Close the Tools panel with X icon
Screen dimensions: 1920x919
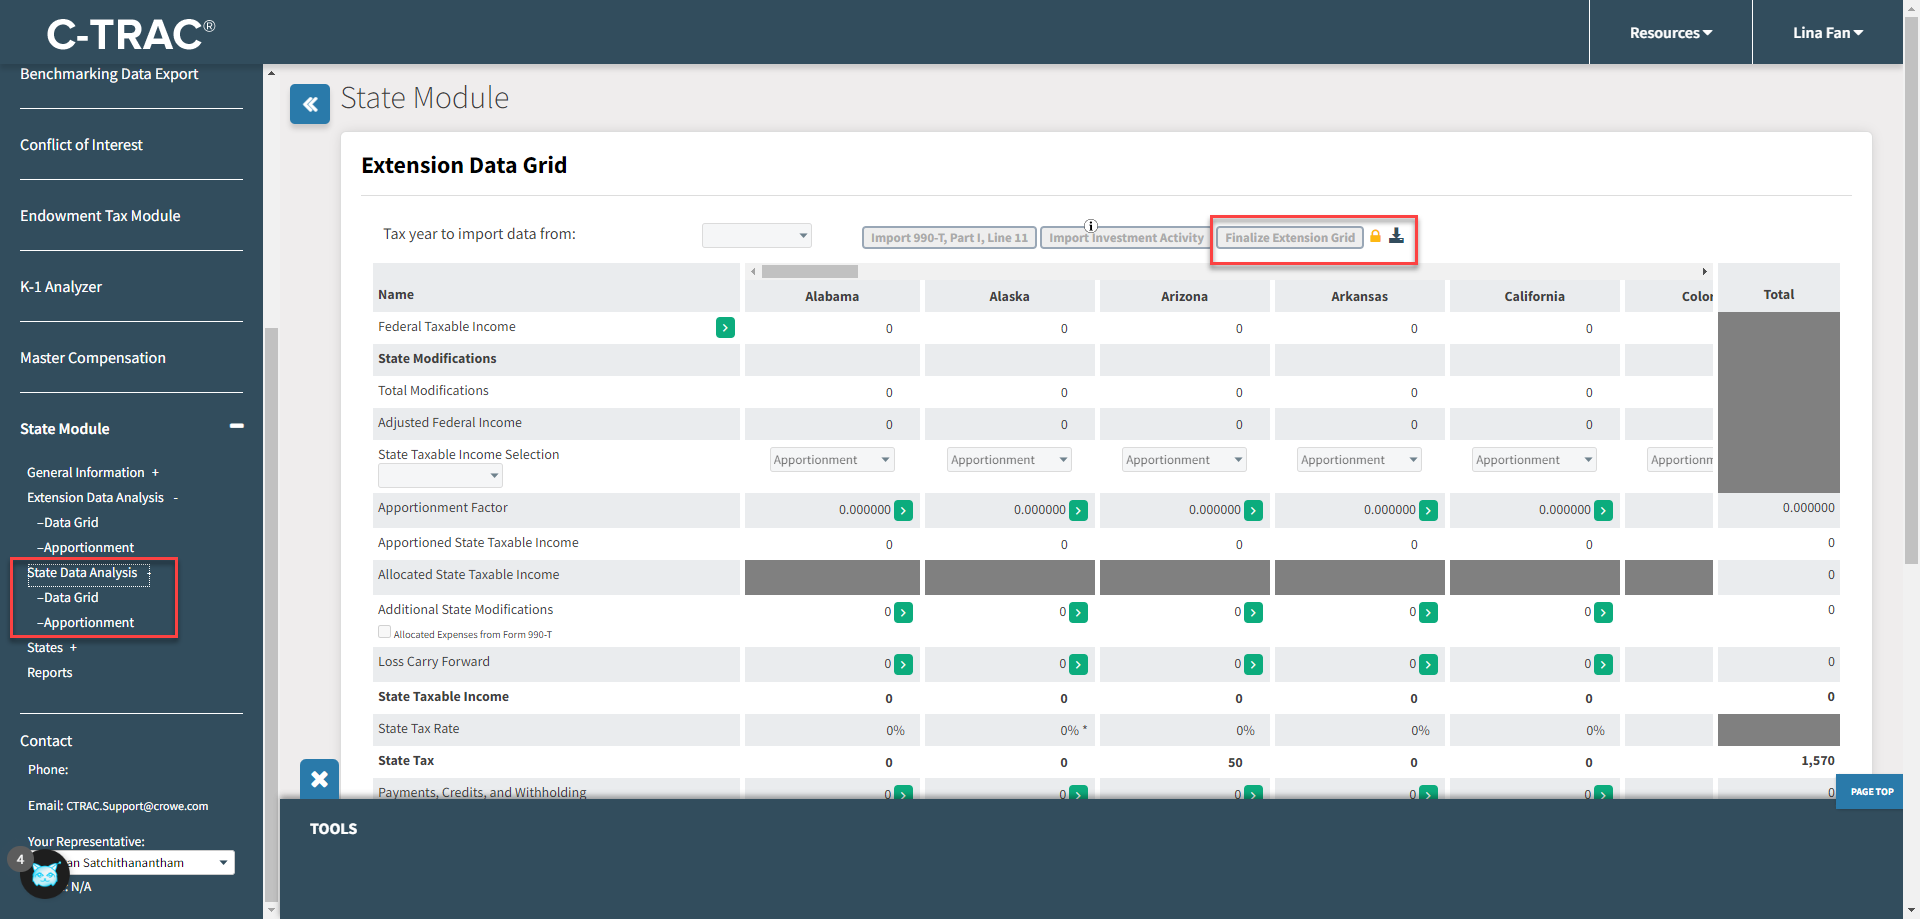point(319,779)
